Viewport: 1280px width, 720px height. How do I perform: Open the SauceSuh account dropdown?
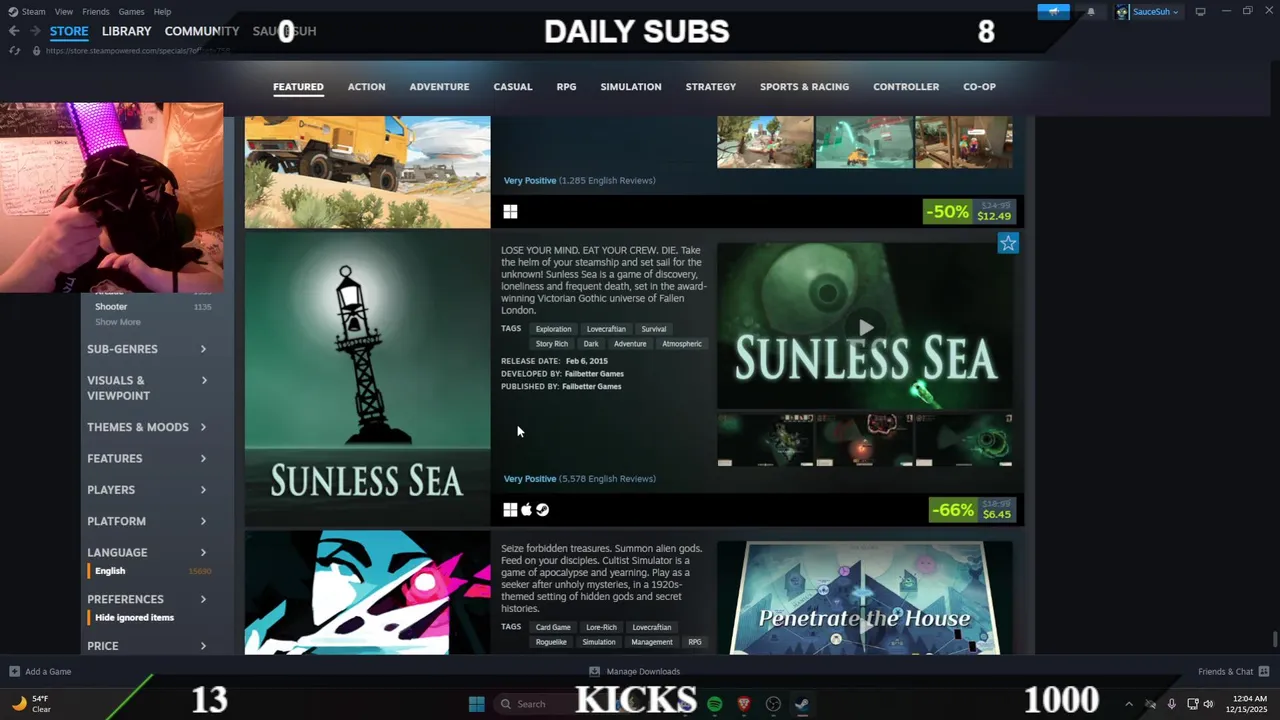click(x=1156, y=12)
